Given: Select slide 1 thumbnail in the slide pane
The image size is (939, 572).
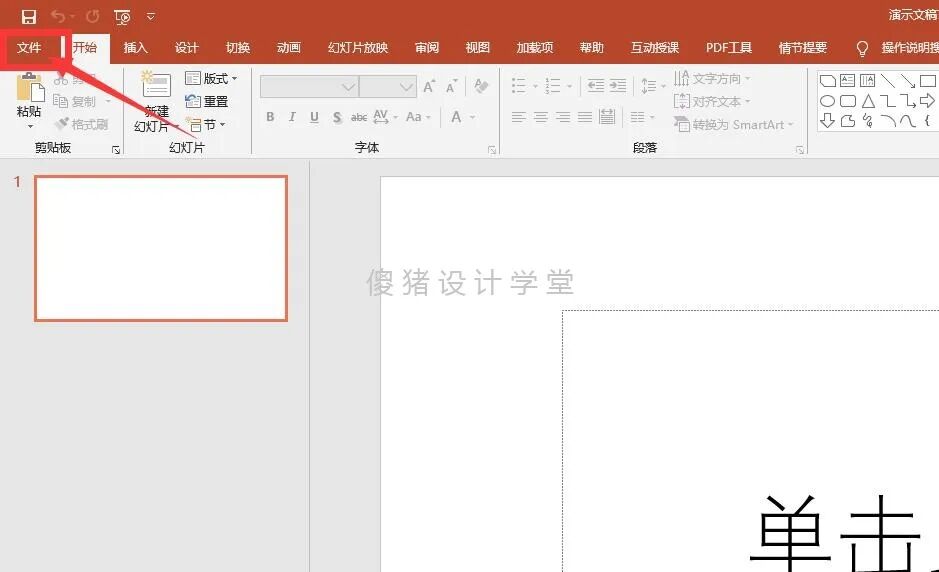Looking at the screenshot, I should [161, 248].
